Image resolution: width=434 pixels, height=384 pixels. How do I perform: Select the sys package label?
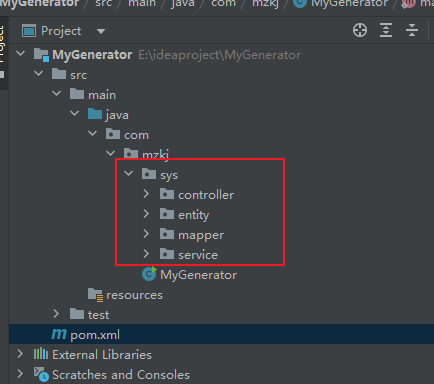(x=169, y=175)
